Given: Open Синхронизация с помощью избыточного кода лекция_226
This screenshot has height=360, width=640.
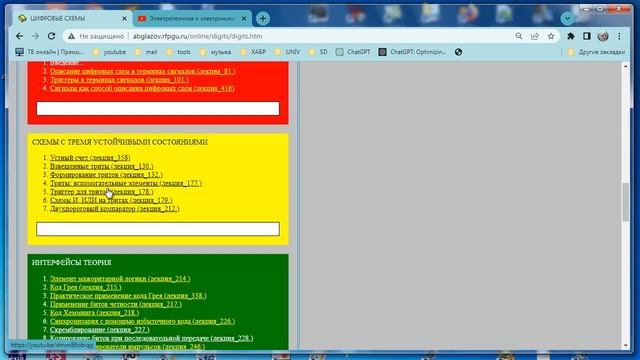Looking at the screenshot, I should pos(142,321).
